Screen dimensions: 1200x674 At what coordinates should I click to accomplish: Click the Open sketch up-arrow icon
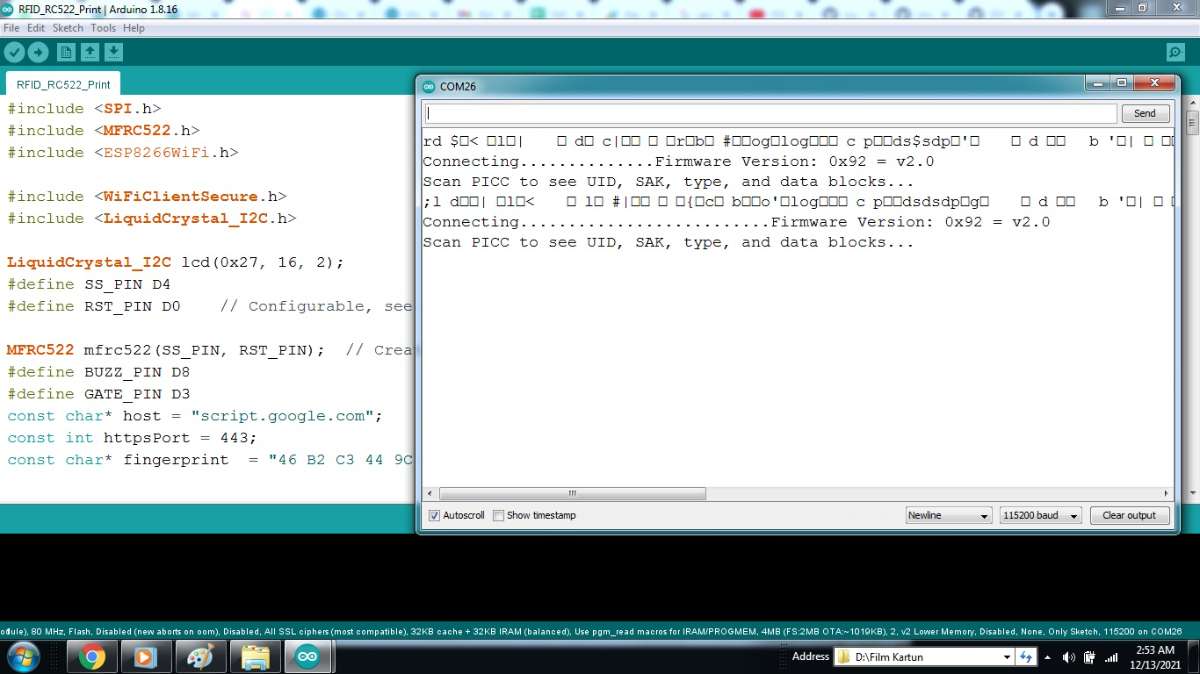coord(90,52)
